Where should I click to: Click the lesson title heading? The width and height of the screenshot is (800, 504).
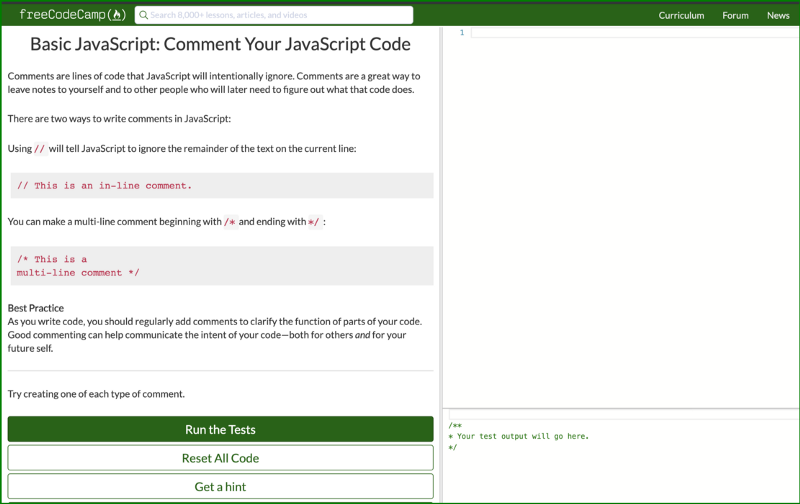tap(220, 44)
